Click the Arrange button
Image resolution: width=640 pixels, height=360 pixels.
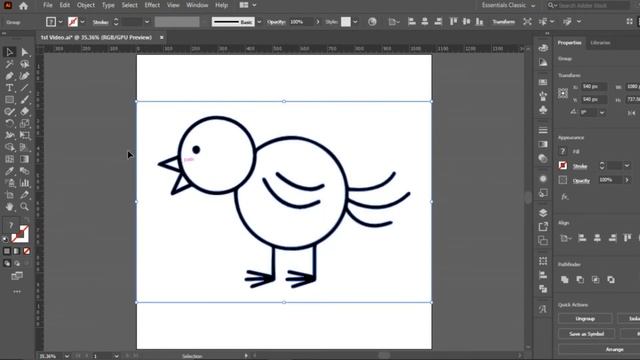(x=614, y=349)
